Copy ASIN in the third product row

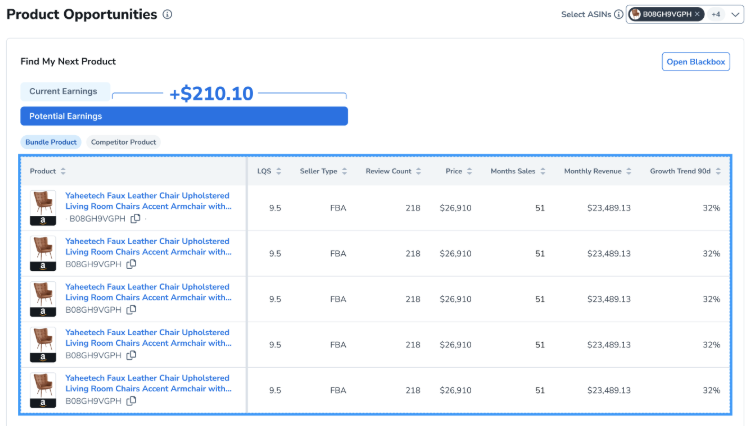pyautogui.click(x=131, y=310)
